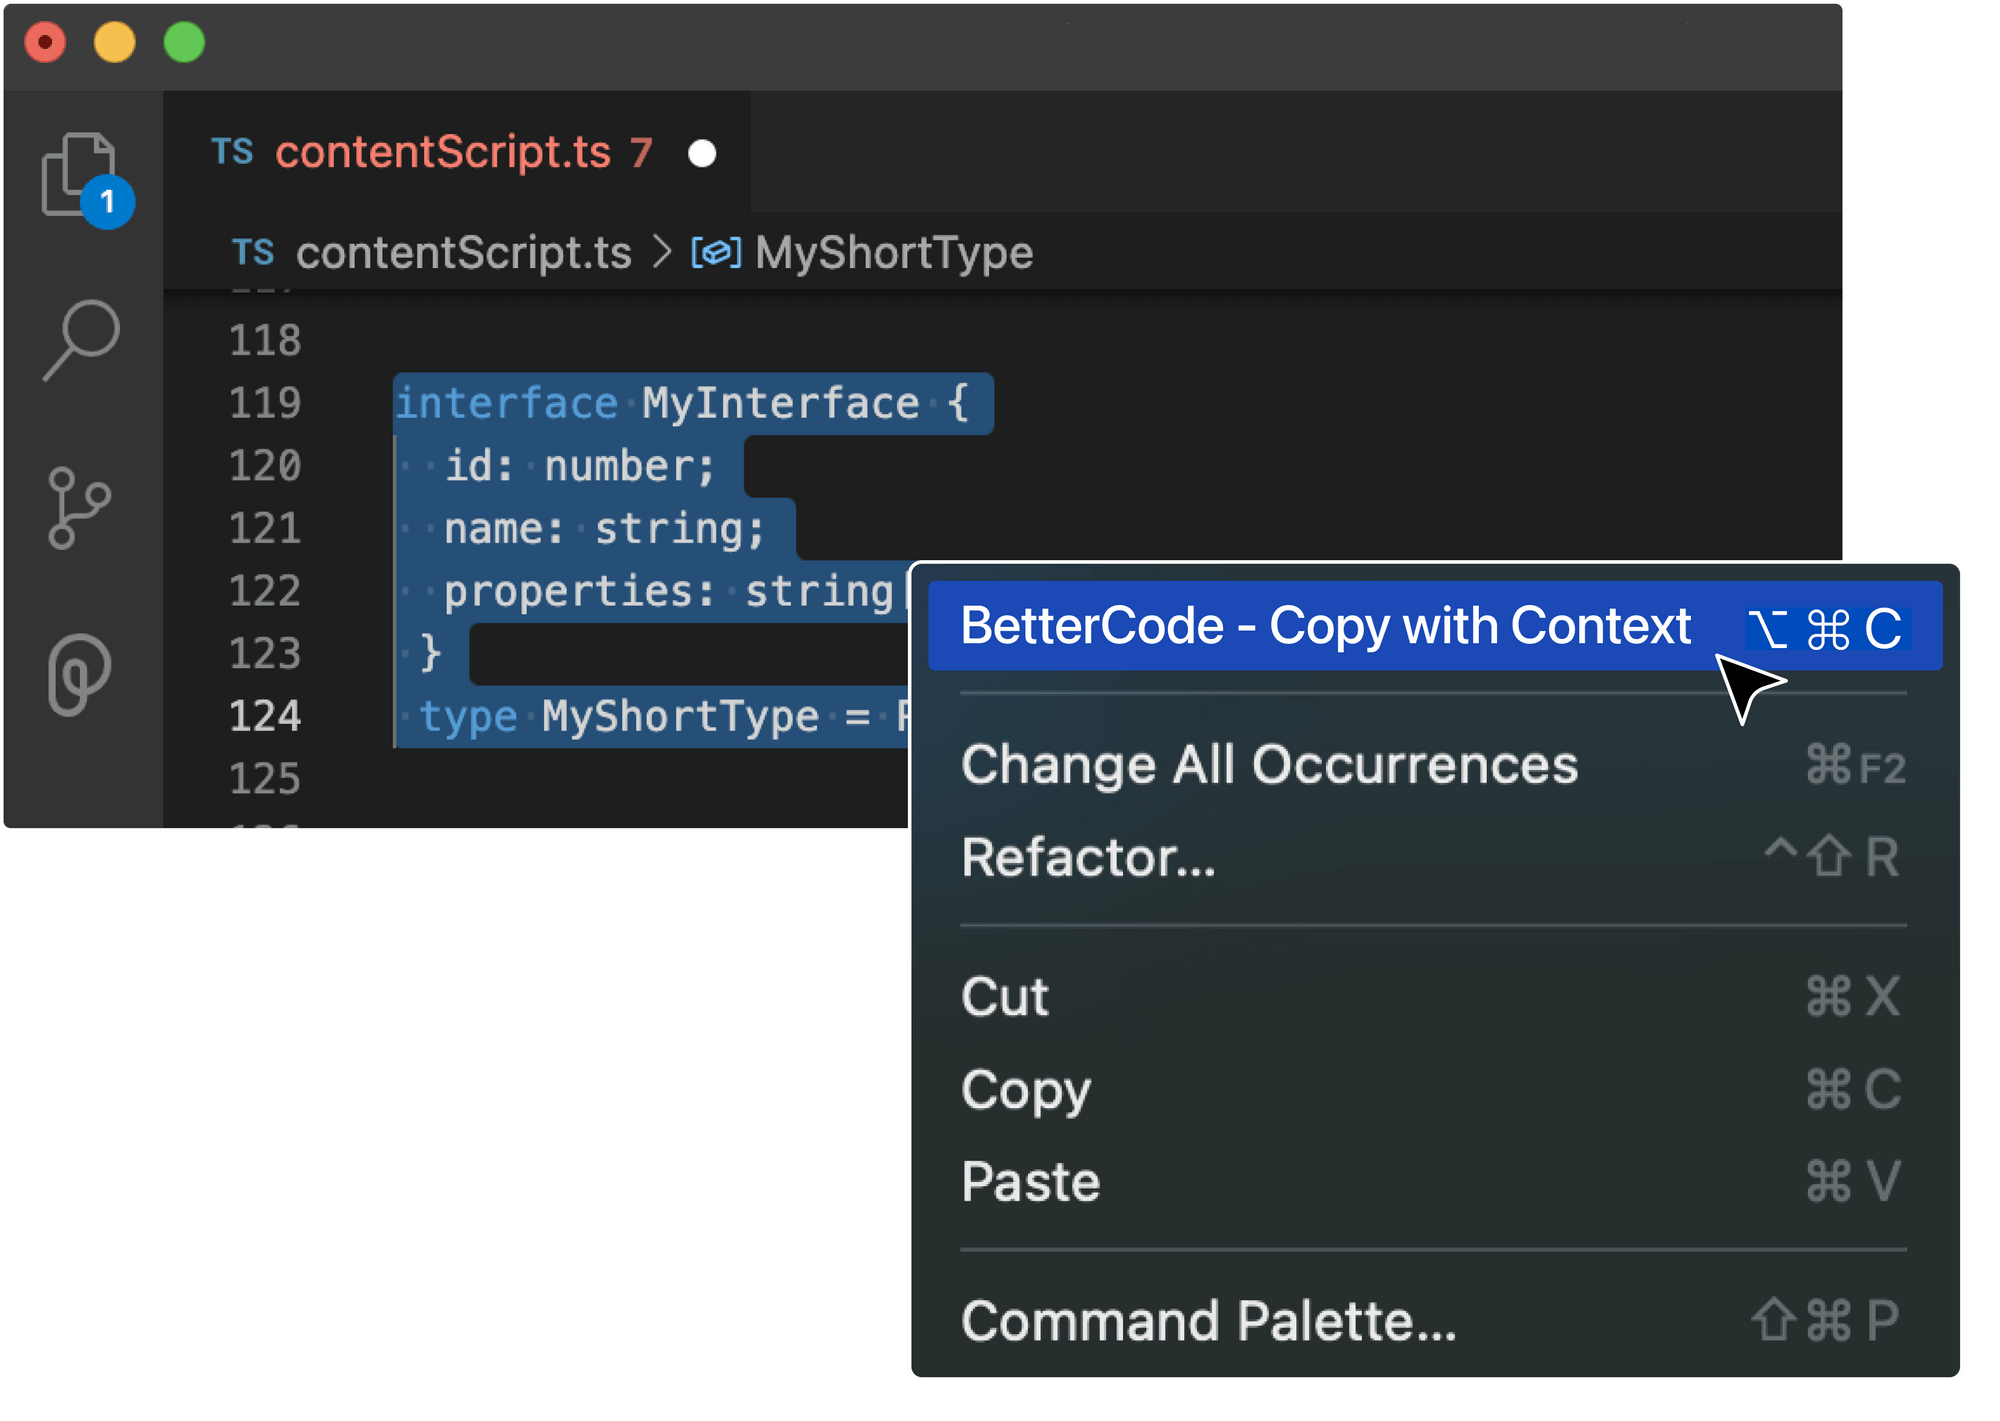Choose Refactor... in context menu

[1433, 857]
